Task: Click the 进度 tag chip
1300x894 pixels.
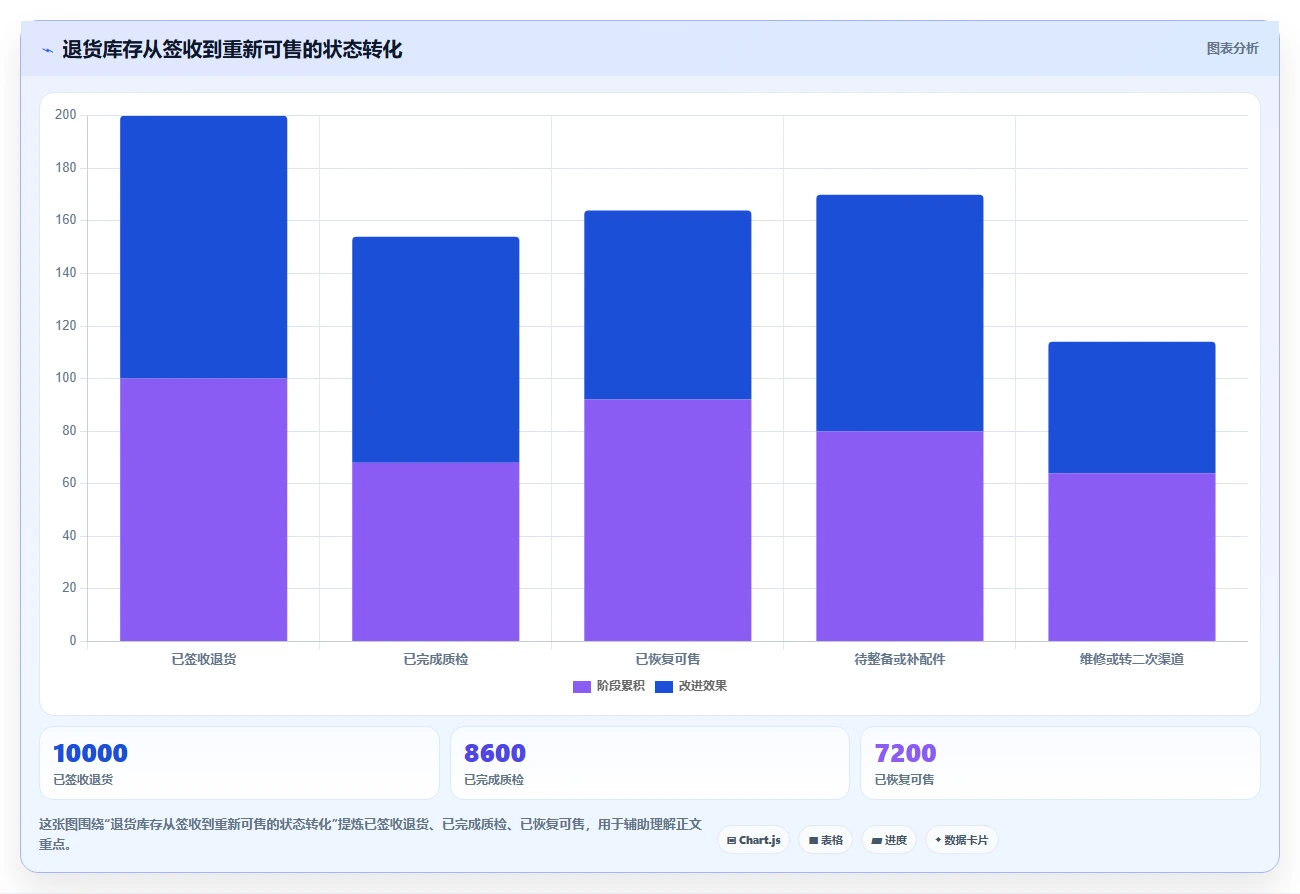Action: [889, 840]
